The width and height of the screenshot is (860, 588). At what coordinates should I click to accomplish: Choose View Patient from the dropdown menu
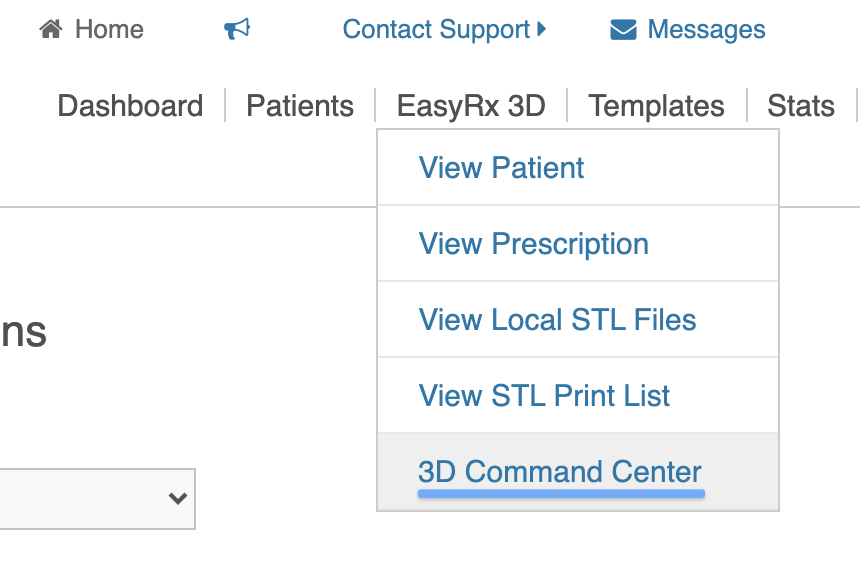click(578, 167)
